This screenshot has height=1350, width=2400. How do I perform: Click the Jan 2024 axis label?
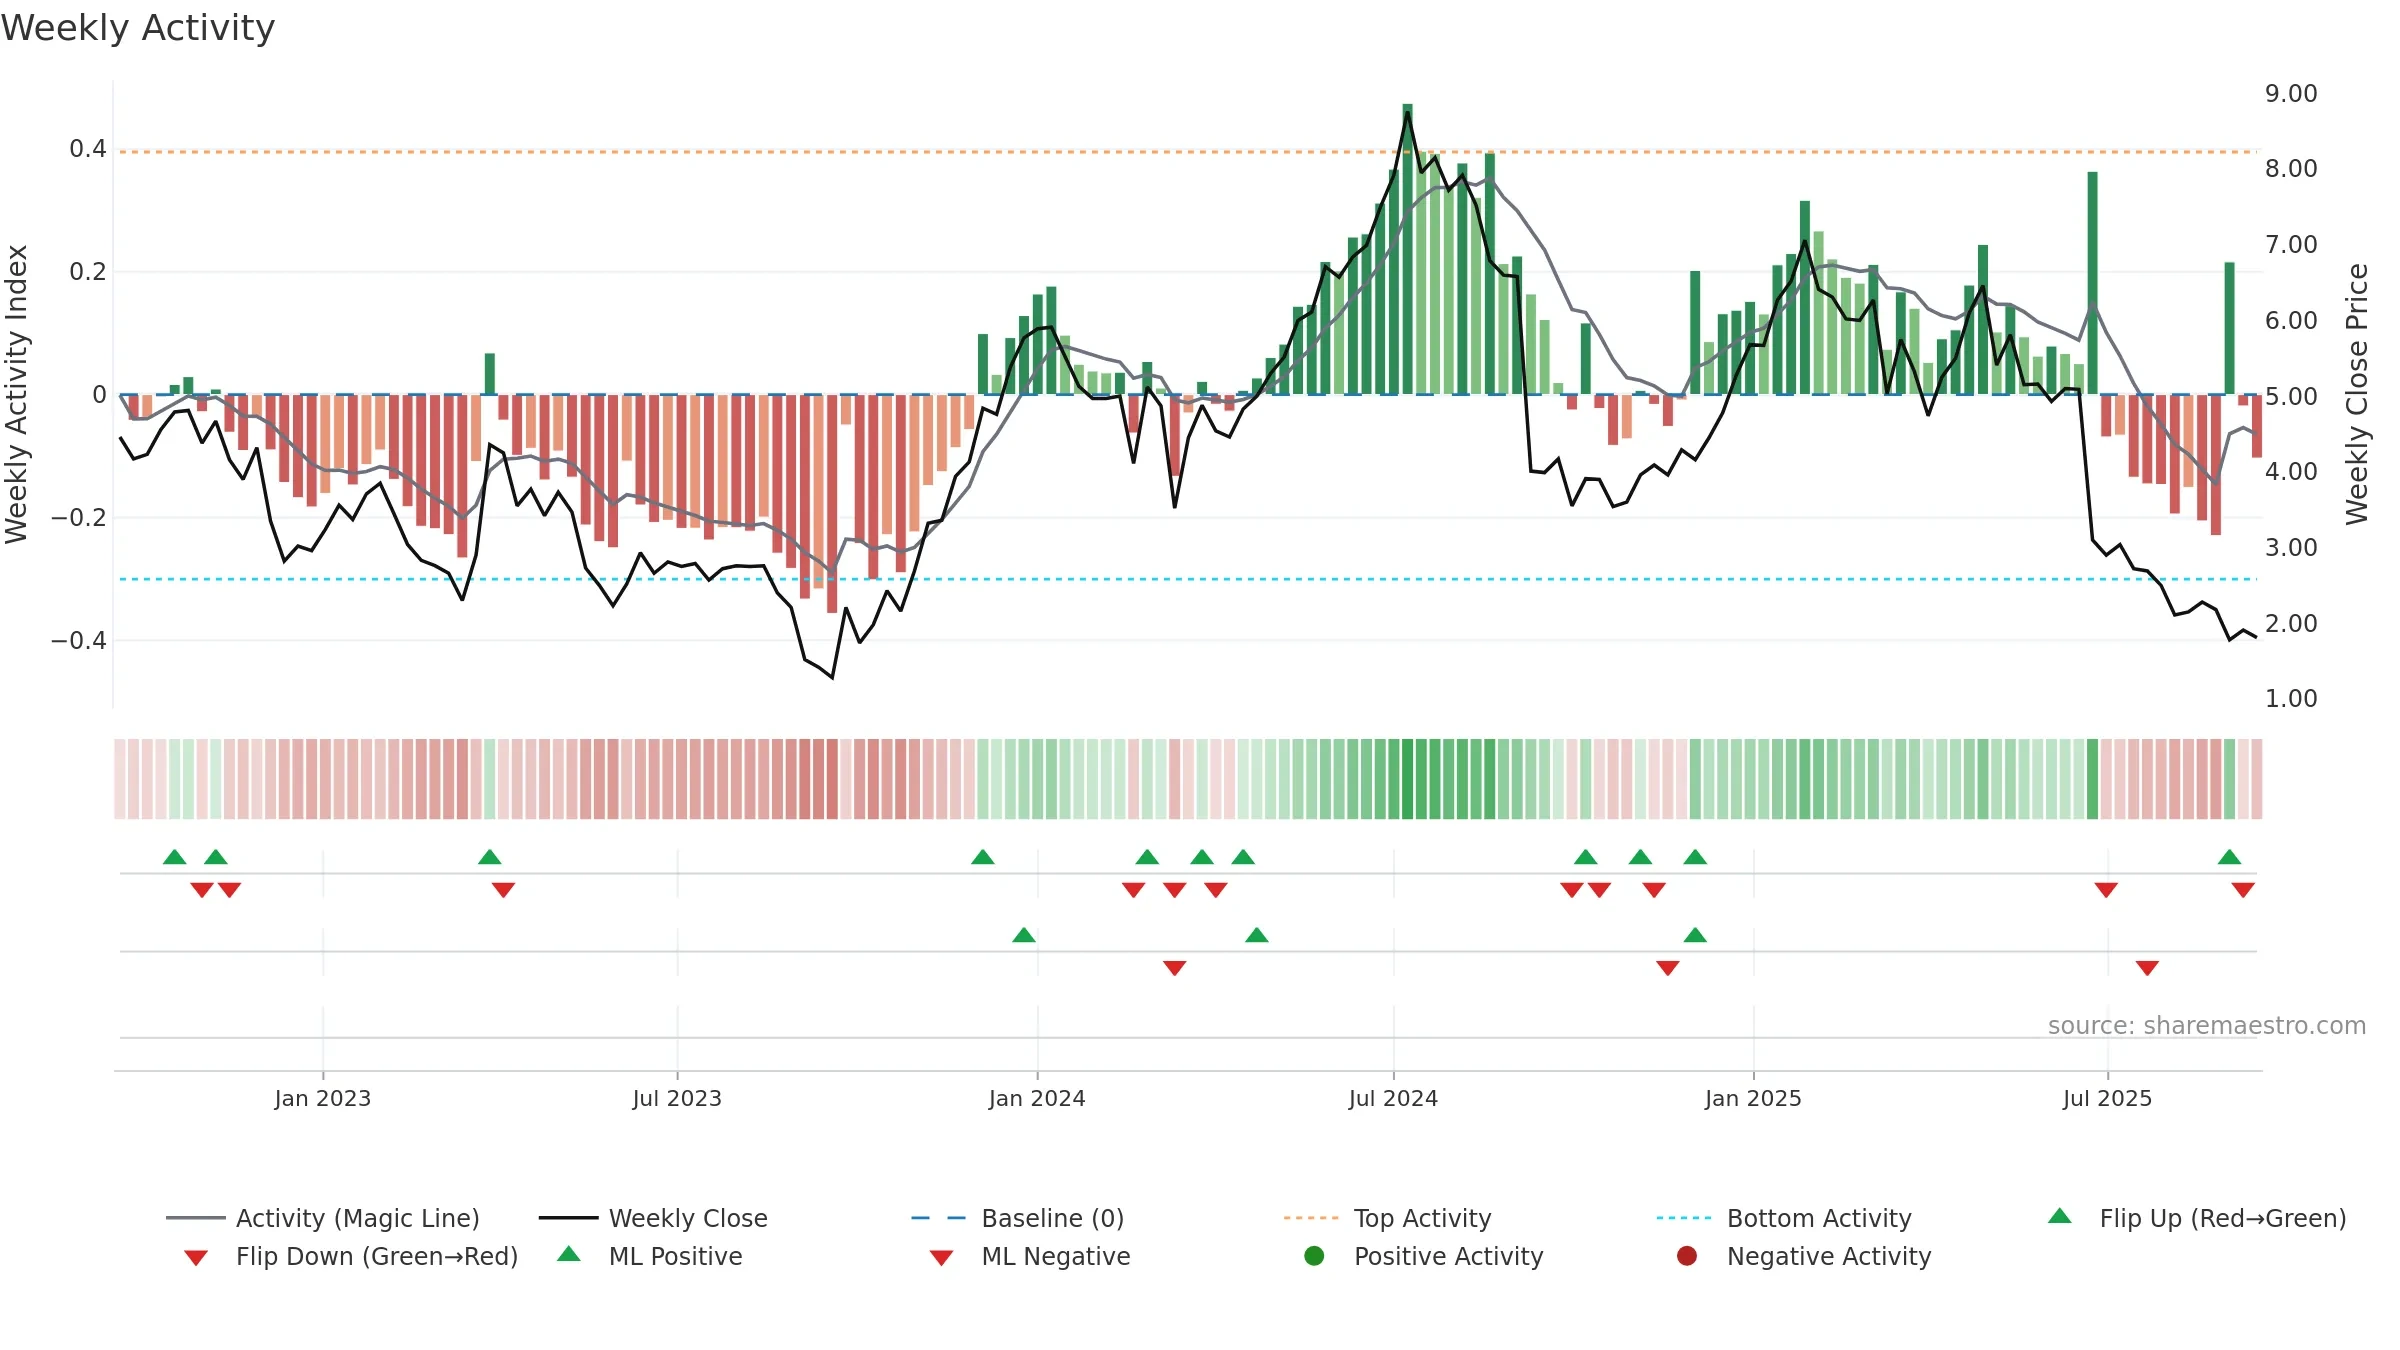coord(1037,1099)
